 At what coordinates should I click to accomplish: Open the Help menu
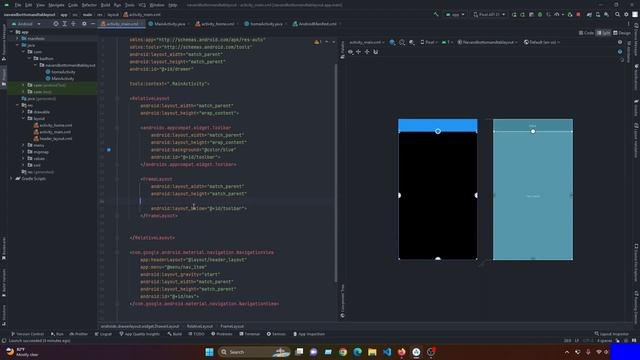pyautogui.click(x=173, y=5)
